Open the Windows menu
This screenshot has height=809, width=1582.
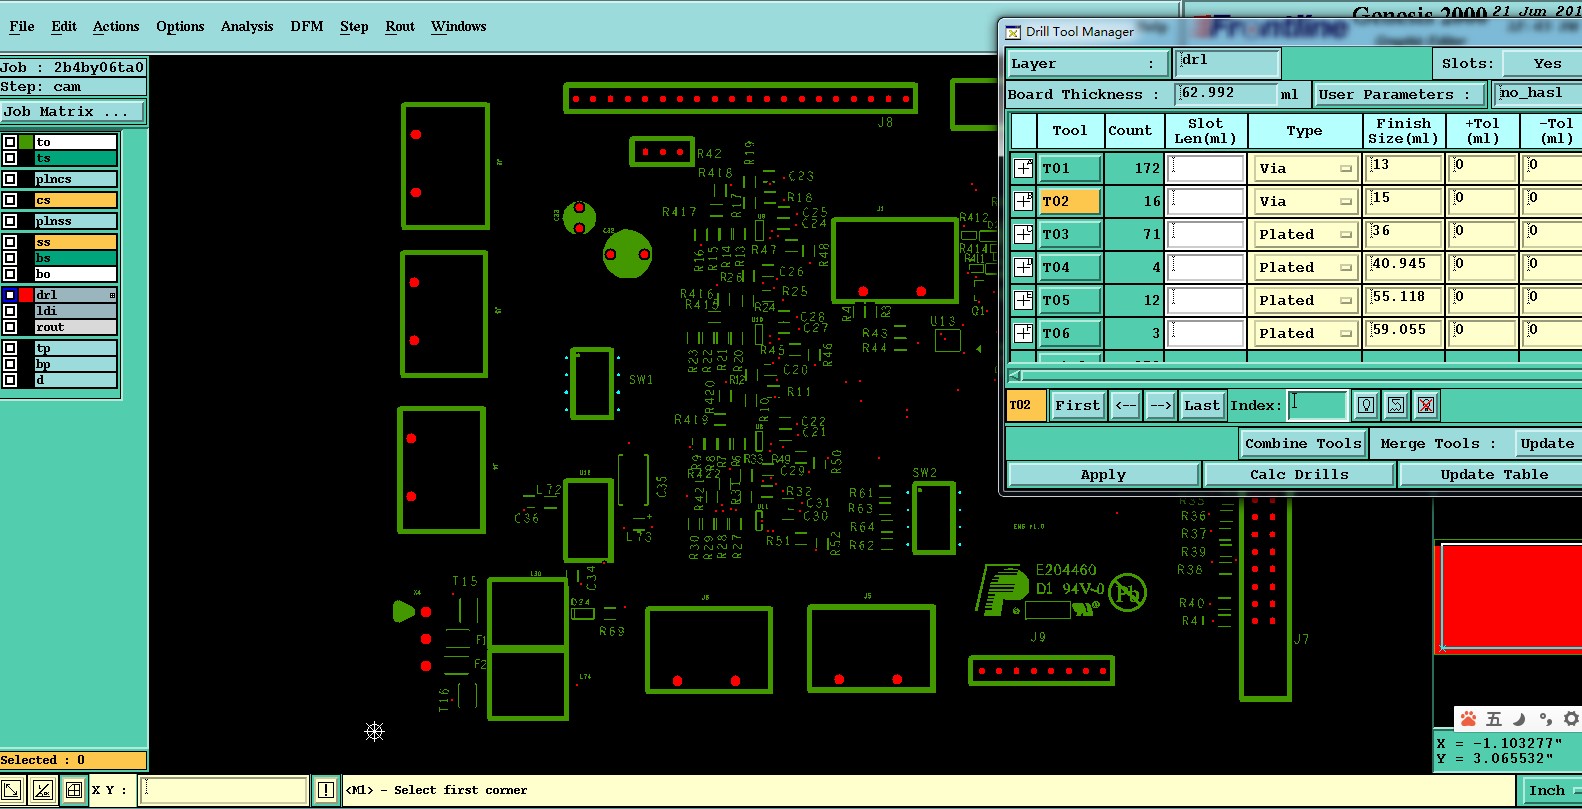[x=458, y=26]
